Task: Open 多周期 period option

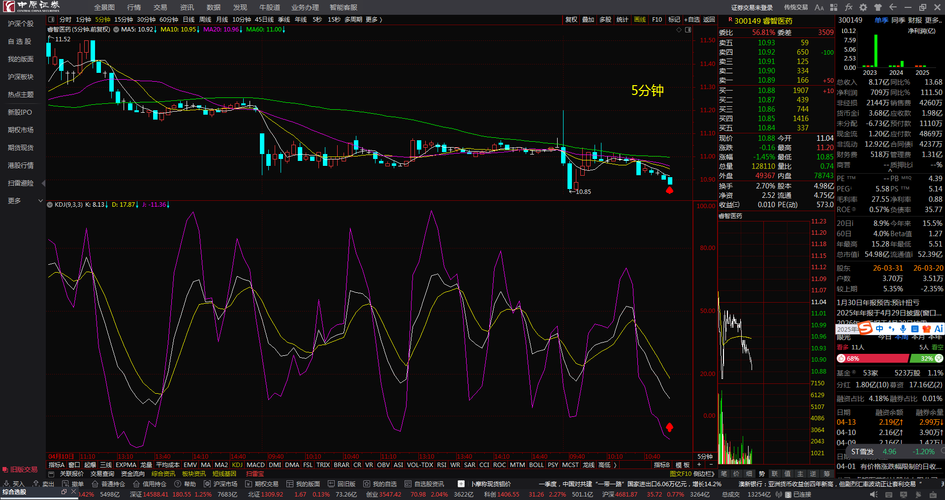Action: click(x=353, y=19)
